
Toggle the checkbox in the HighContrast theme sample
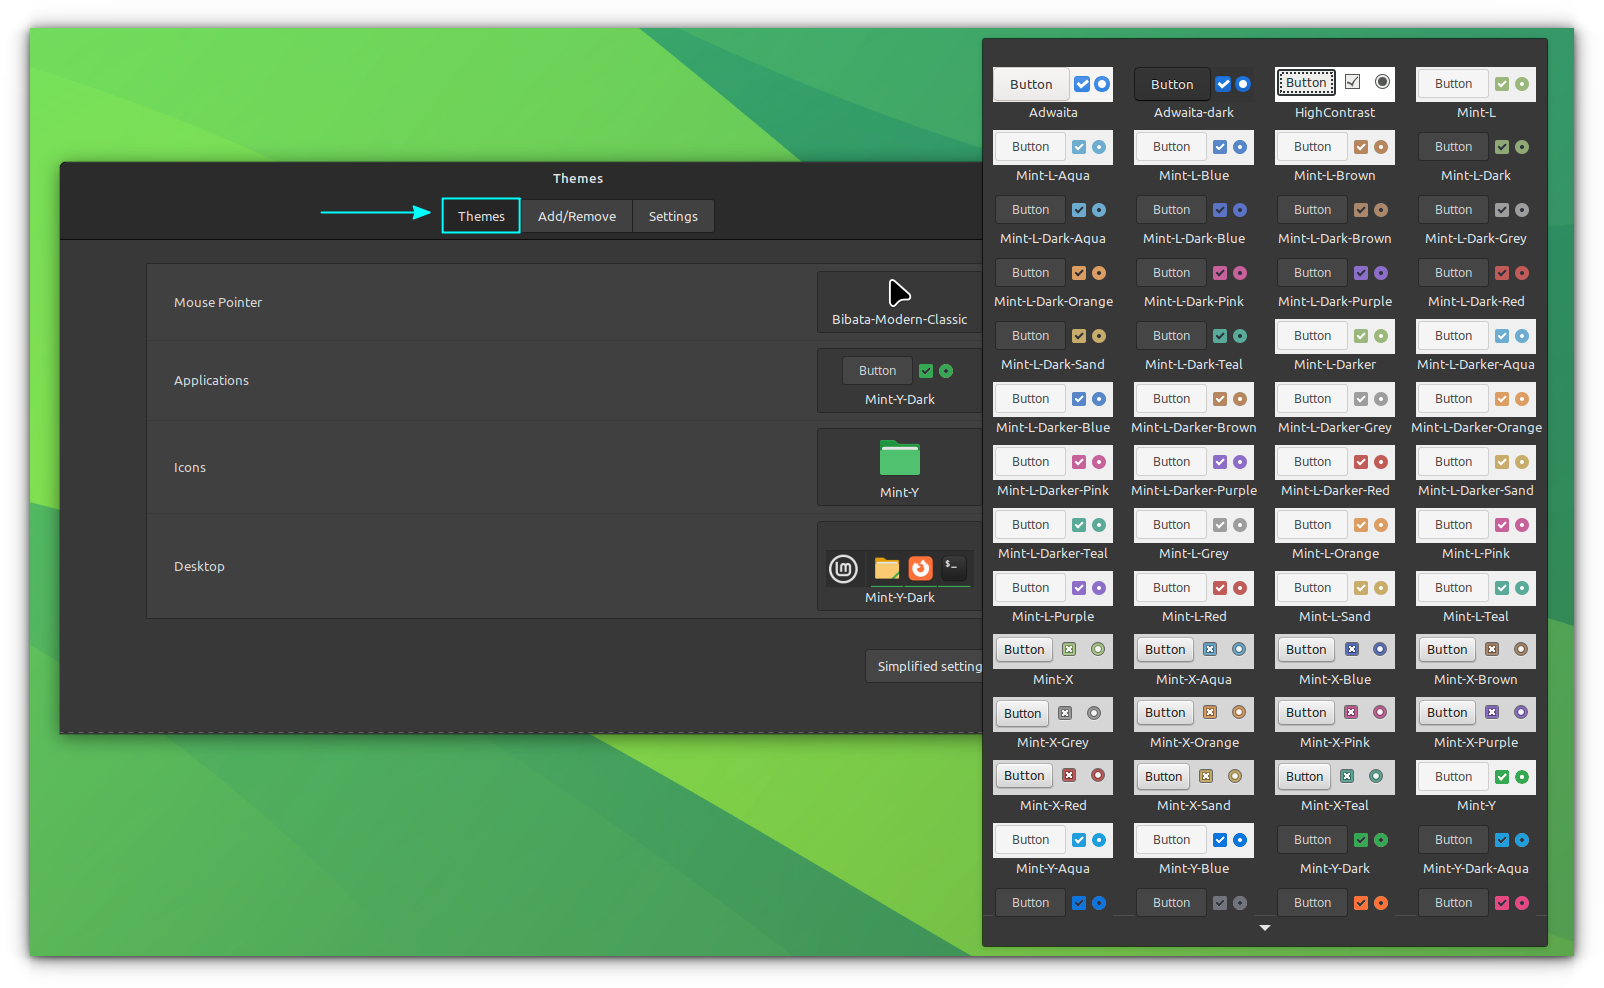tap(1353, 82)
